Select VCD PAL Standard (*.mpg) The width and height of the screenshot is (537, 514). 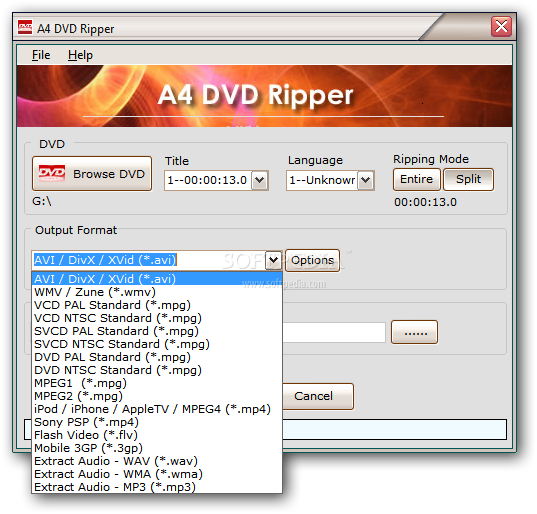coord(157,305)
